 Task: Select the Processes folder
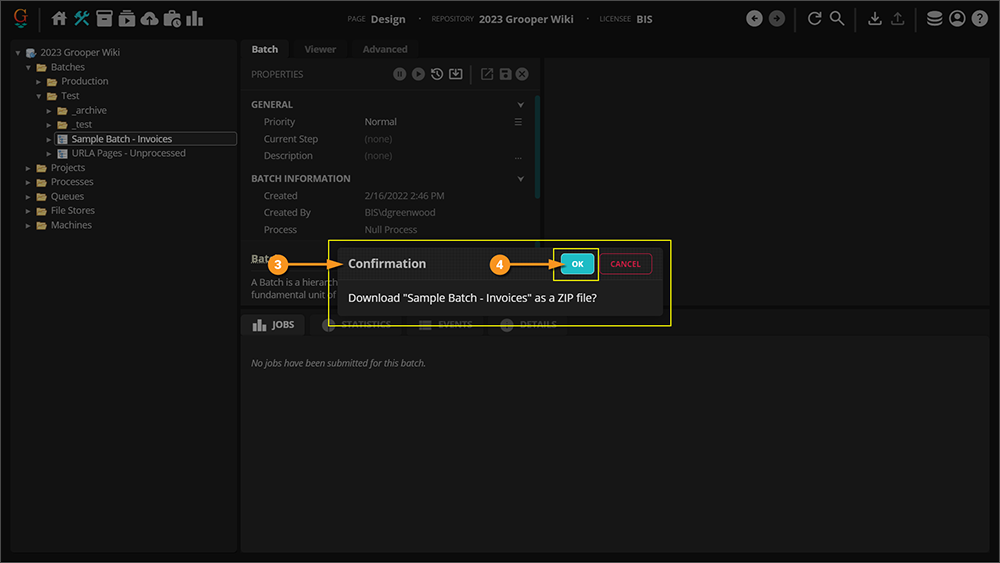[x=72, y=182]
